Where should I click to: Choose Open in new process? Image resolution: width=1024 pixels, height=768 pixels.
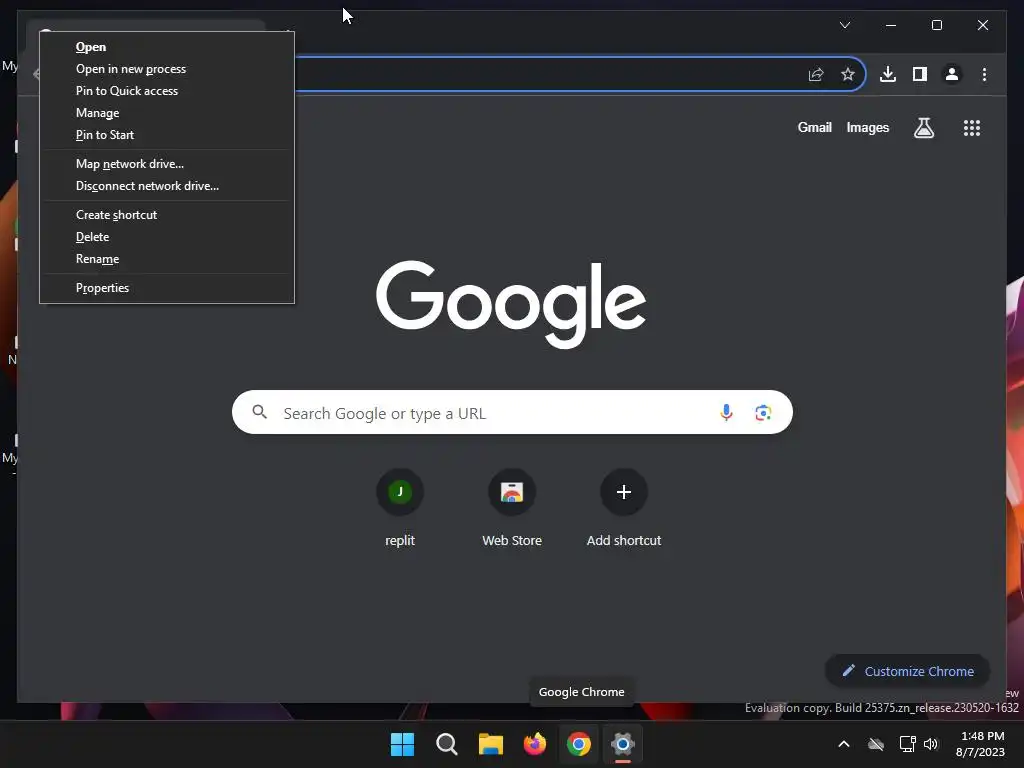pos(167,69)
